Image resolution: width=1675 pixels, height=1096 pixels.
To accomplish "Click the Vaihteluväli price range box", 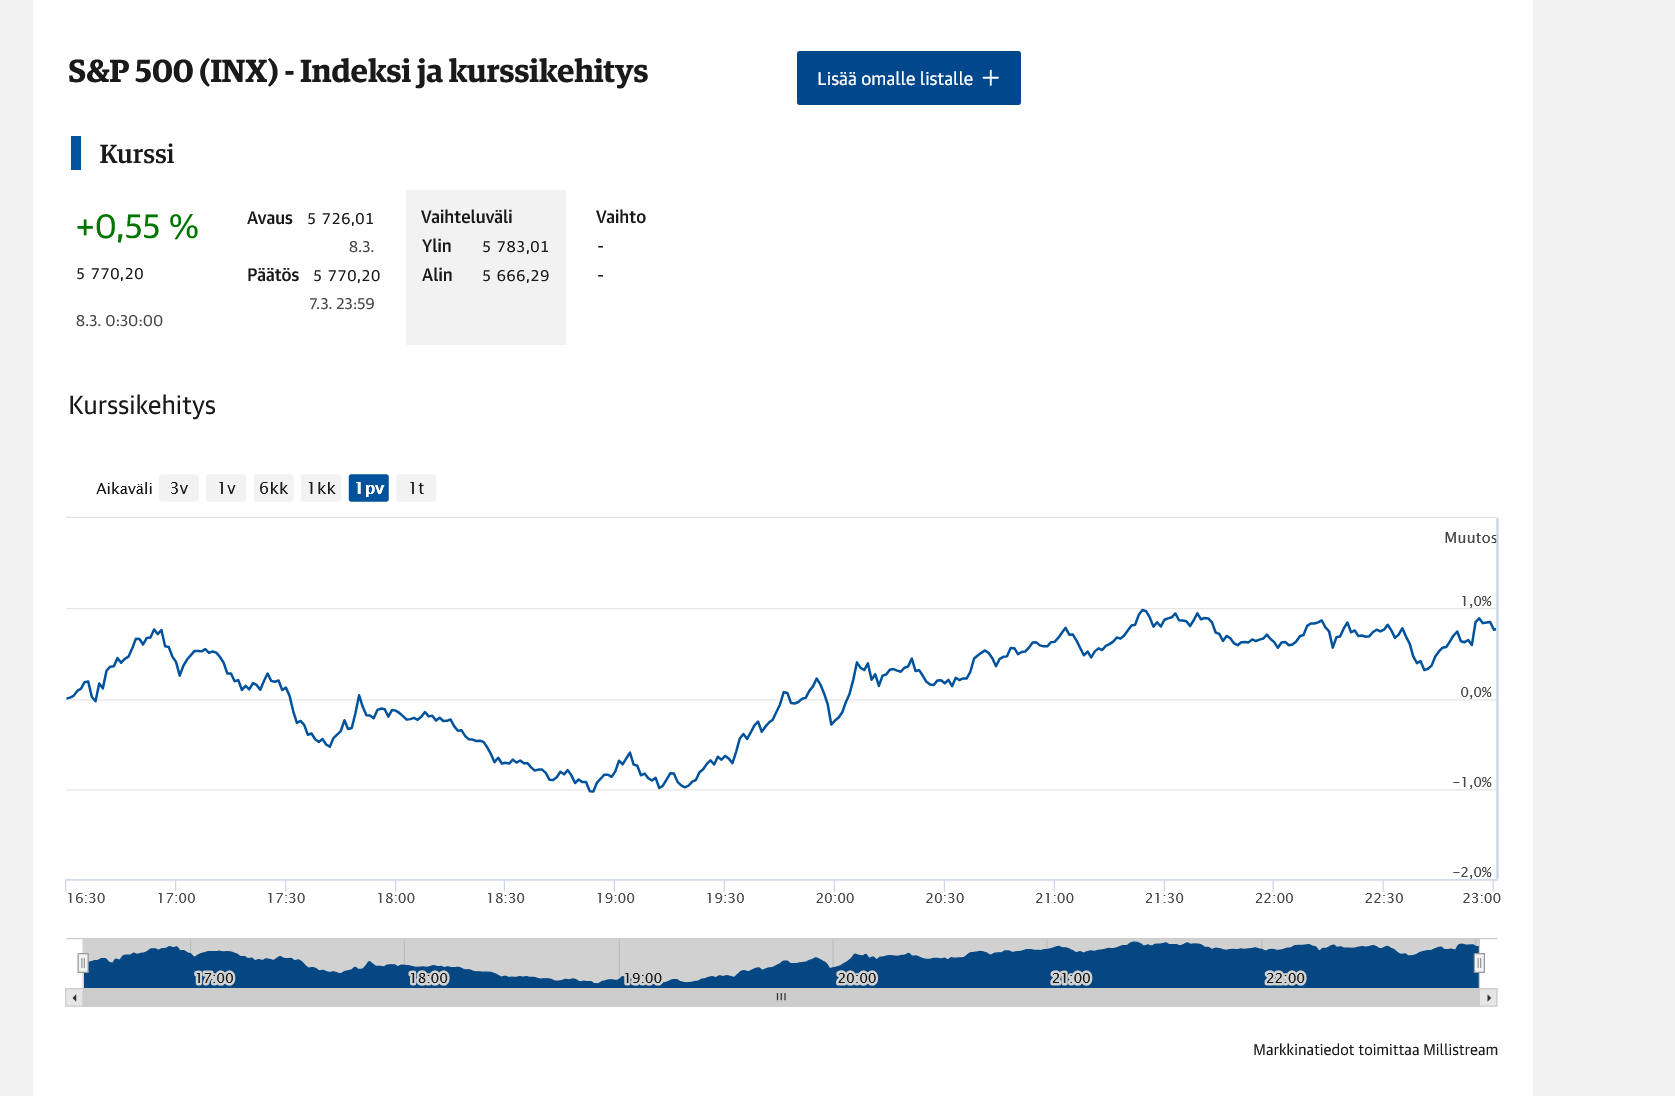I will click(x=486, y=267).
